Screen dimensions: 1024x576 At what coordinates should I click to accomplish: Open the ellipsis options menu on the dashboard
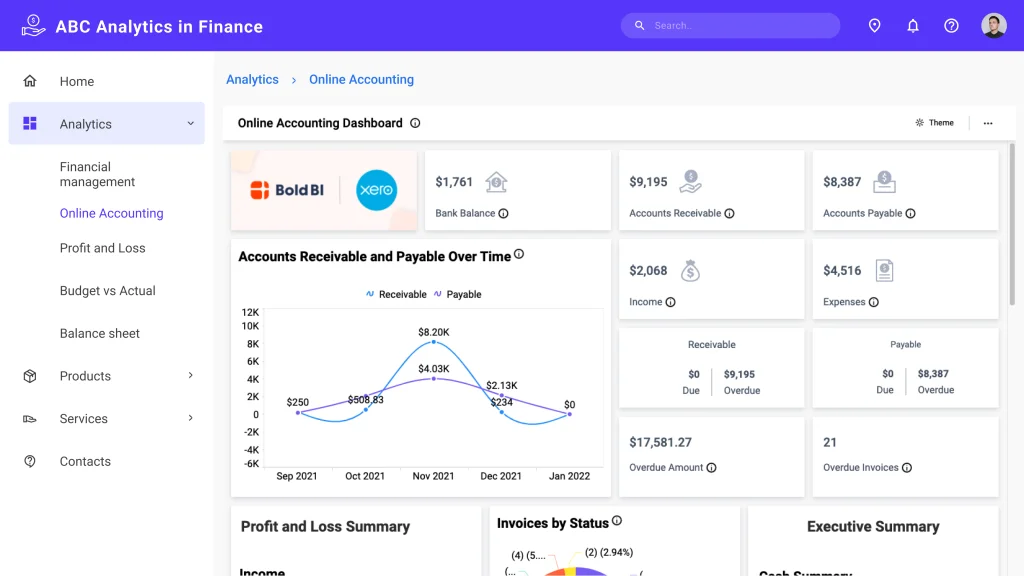(x=988, y=122)
